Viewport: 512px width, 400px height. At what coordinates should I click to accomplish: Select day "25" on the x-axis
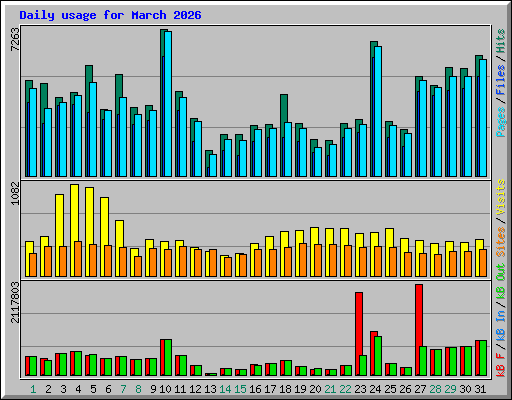[390, 389]
